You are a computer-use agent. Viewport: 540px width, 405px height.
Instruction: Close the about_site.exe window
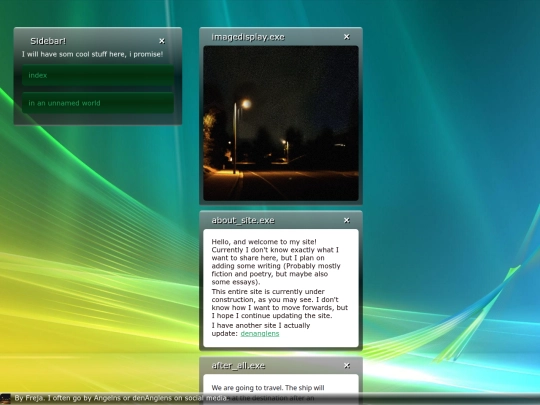(347, 220)
